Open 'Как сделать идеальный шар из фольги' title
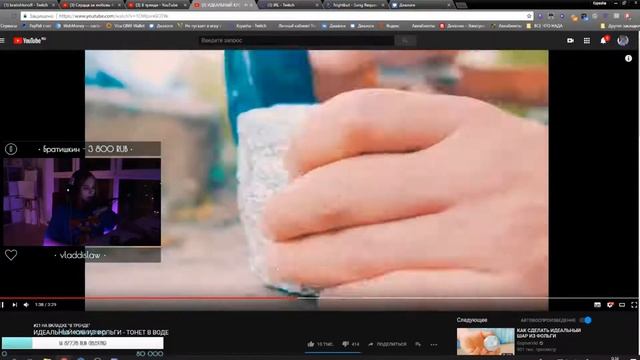Viewport: 640px width, 360px height. [x=549, y=333]
